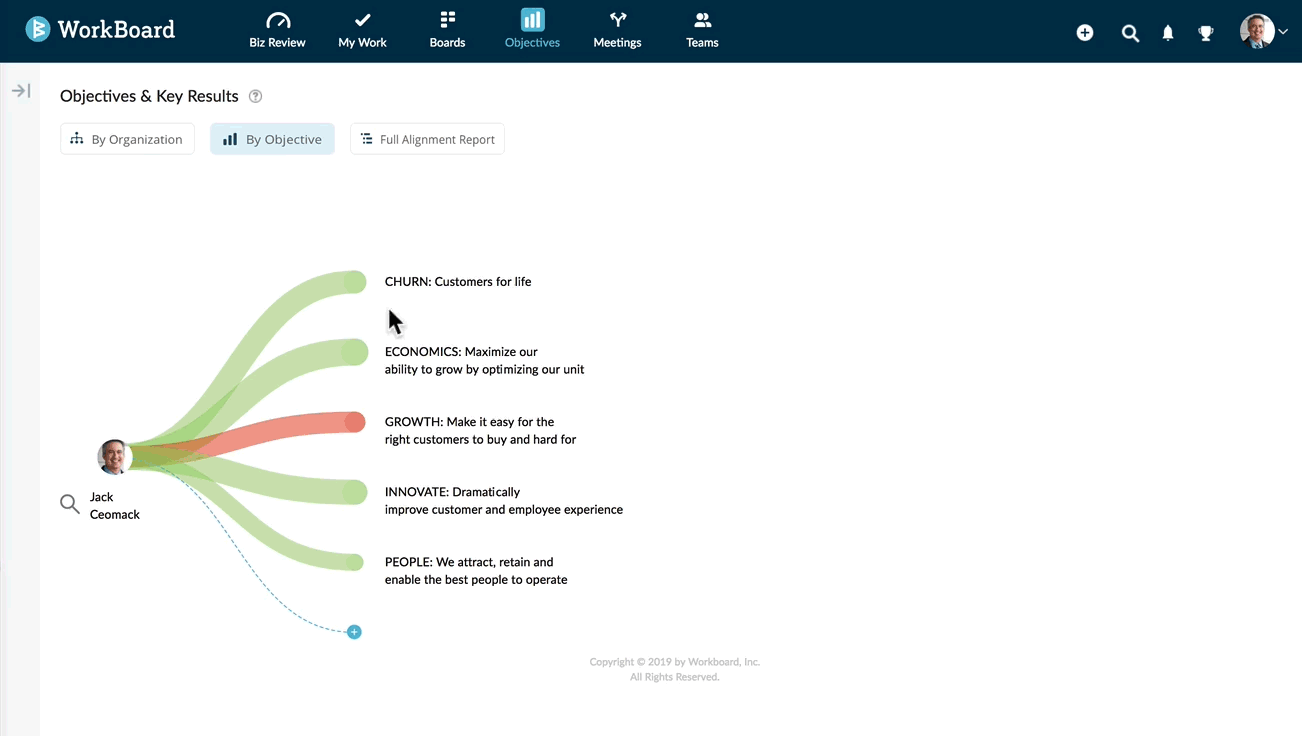Open the Meetings section
Screen dimensions: 1302x736
click(x=617, y=31)
